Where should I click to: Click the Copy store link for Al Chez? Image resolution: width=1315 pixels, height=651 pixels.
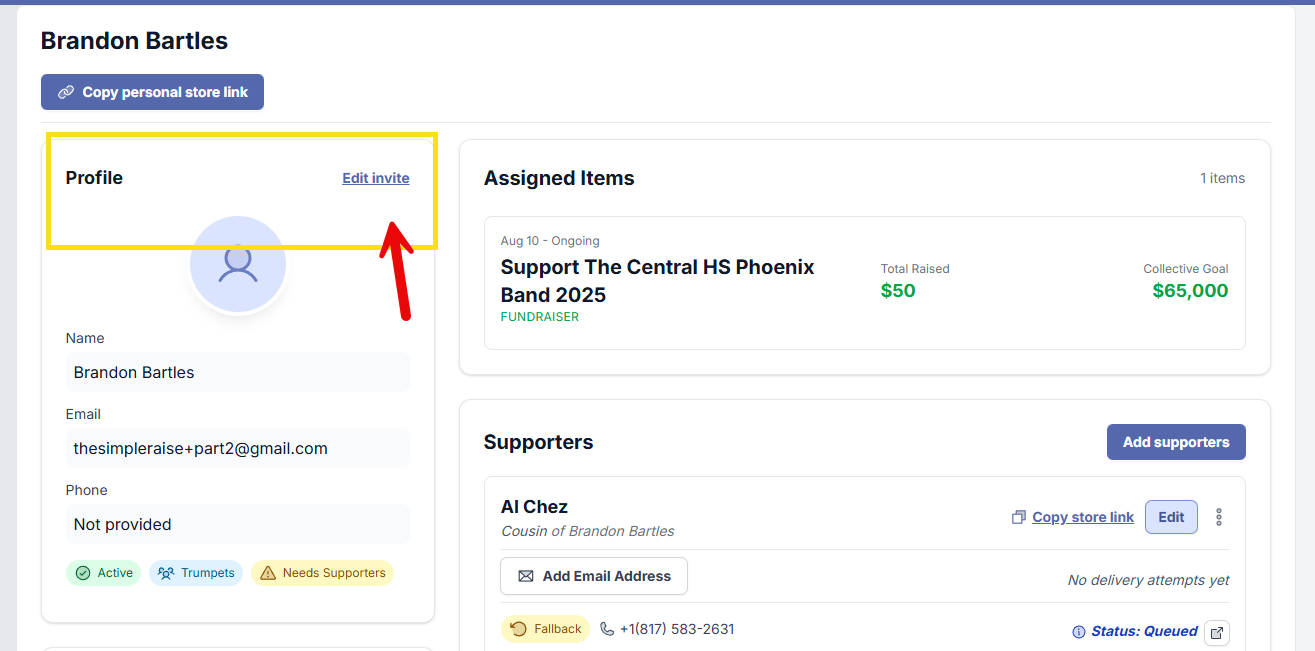pyautogui.click(x=1082, y=517)
